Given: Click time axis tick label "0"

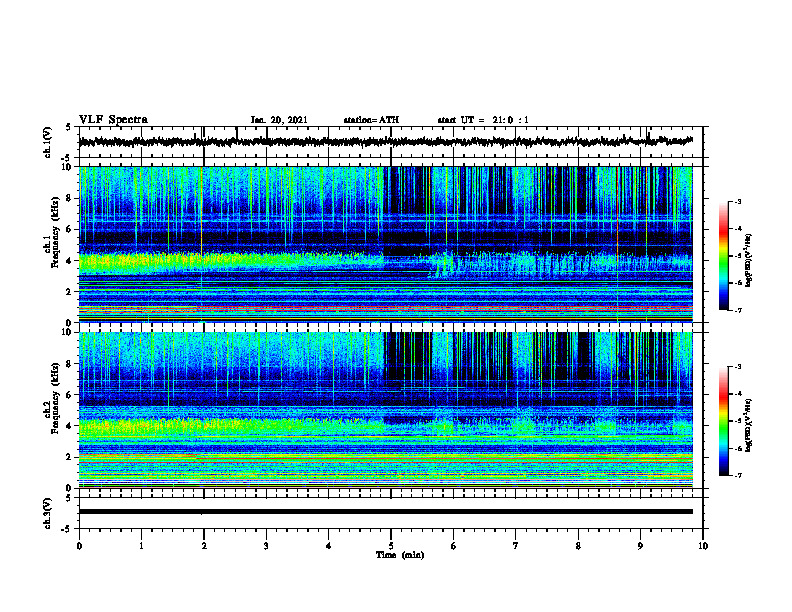Looking at the screenshot, I should tap(79, 546).
